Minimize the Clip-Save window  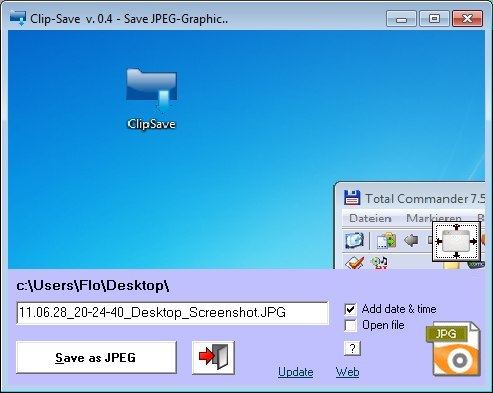click(401, 18)
